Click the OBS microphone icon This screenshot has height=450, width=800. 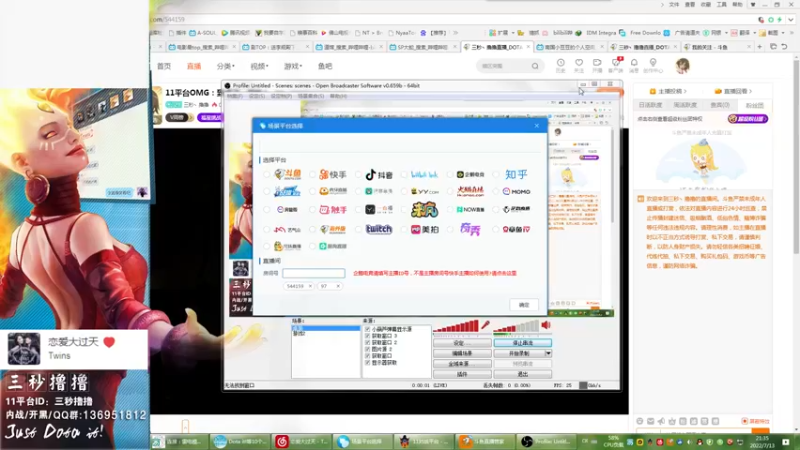tap(486, 325)
